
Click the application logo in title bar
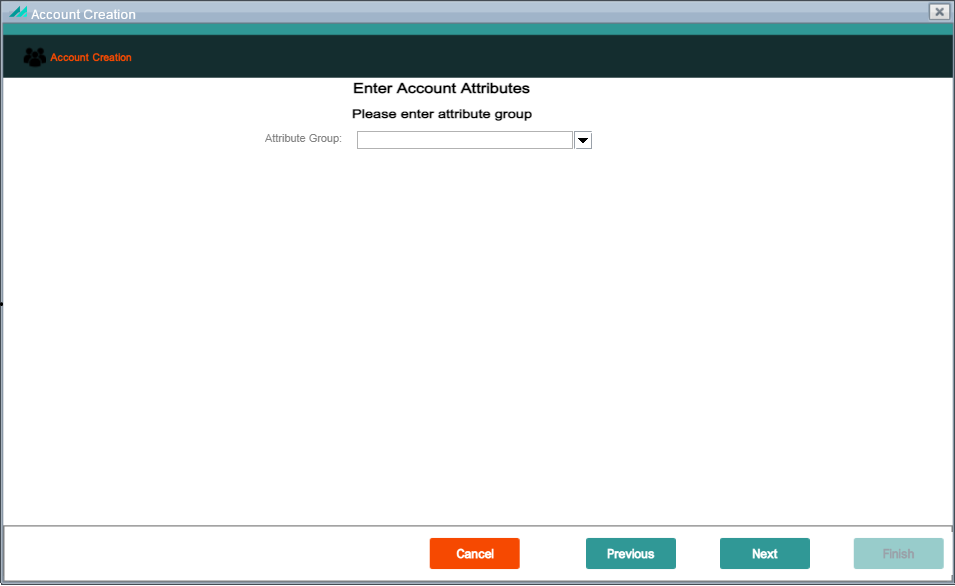tap(18, 12)
